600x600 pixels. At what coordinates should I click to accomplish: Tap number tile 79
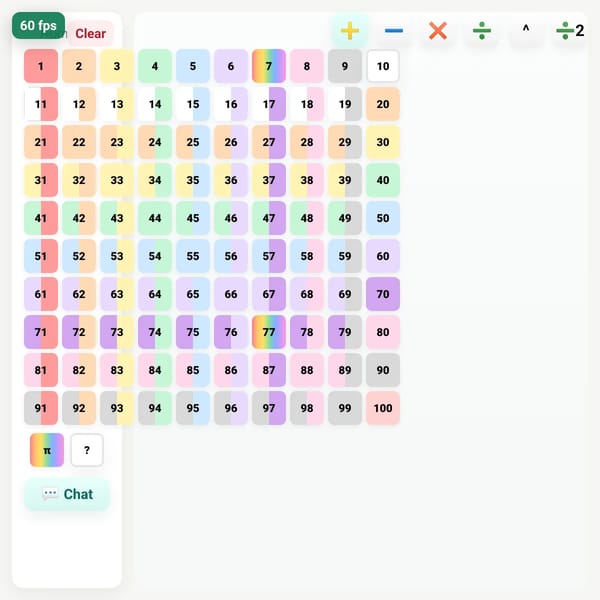345,332
